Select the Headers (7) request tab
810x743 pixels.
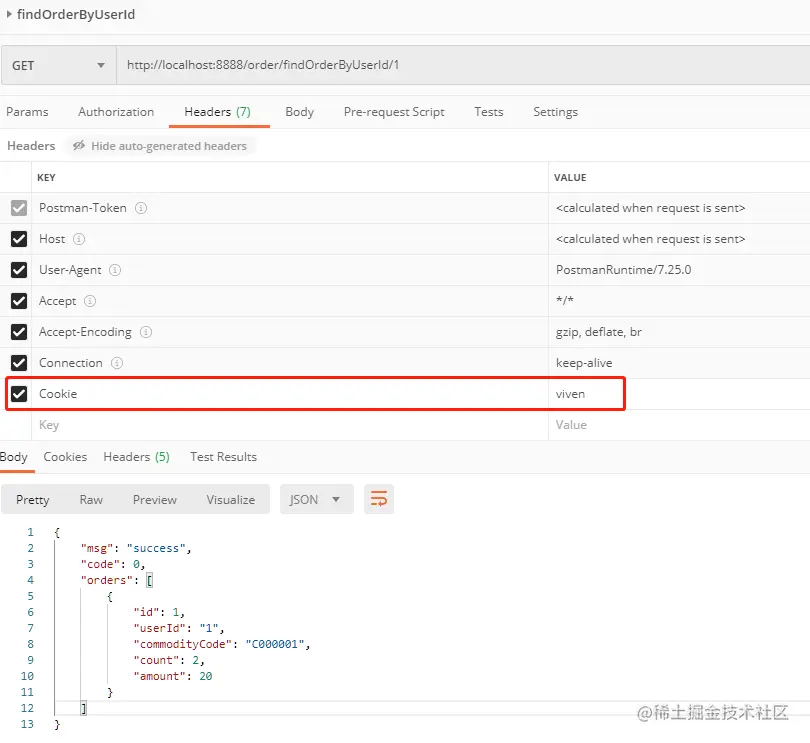click(217, 112)
